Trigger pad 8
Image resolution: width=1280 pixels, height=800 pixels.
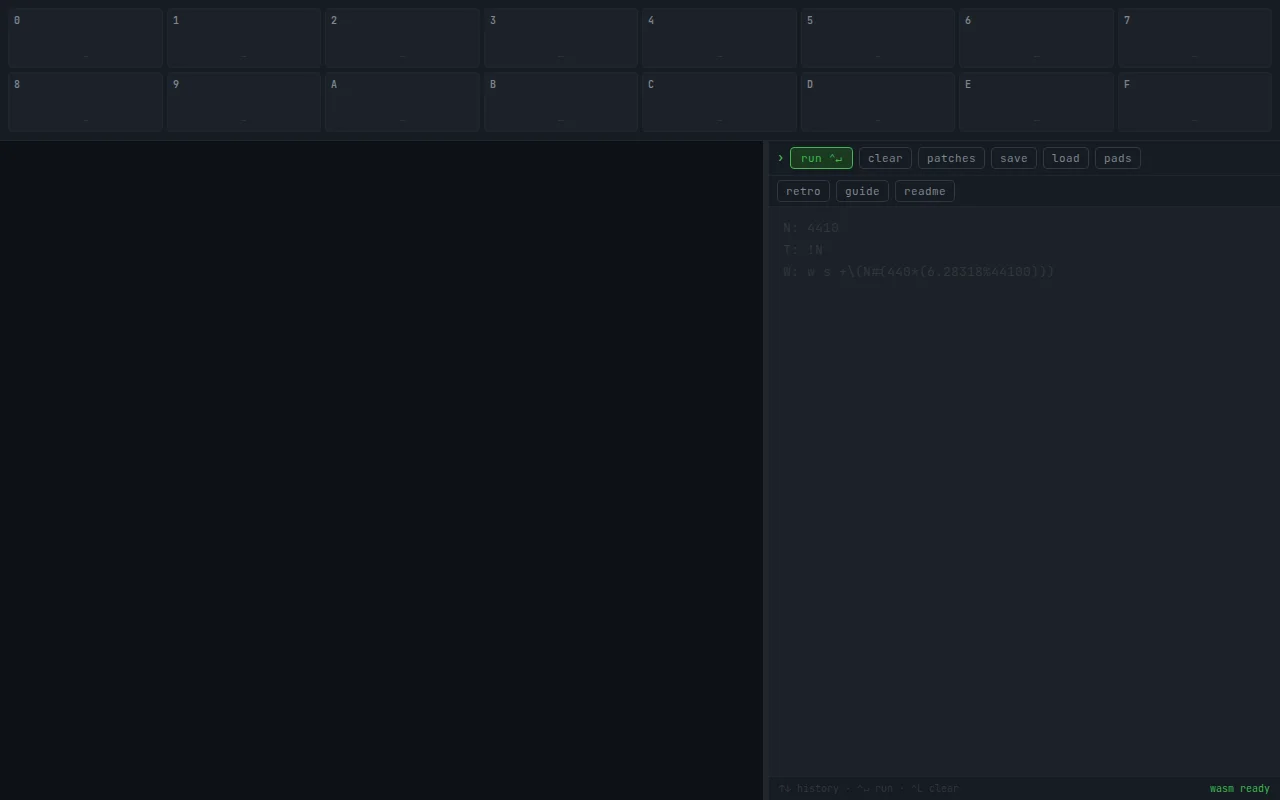pyautogui.click(x=85, y=102)
